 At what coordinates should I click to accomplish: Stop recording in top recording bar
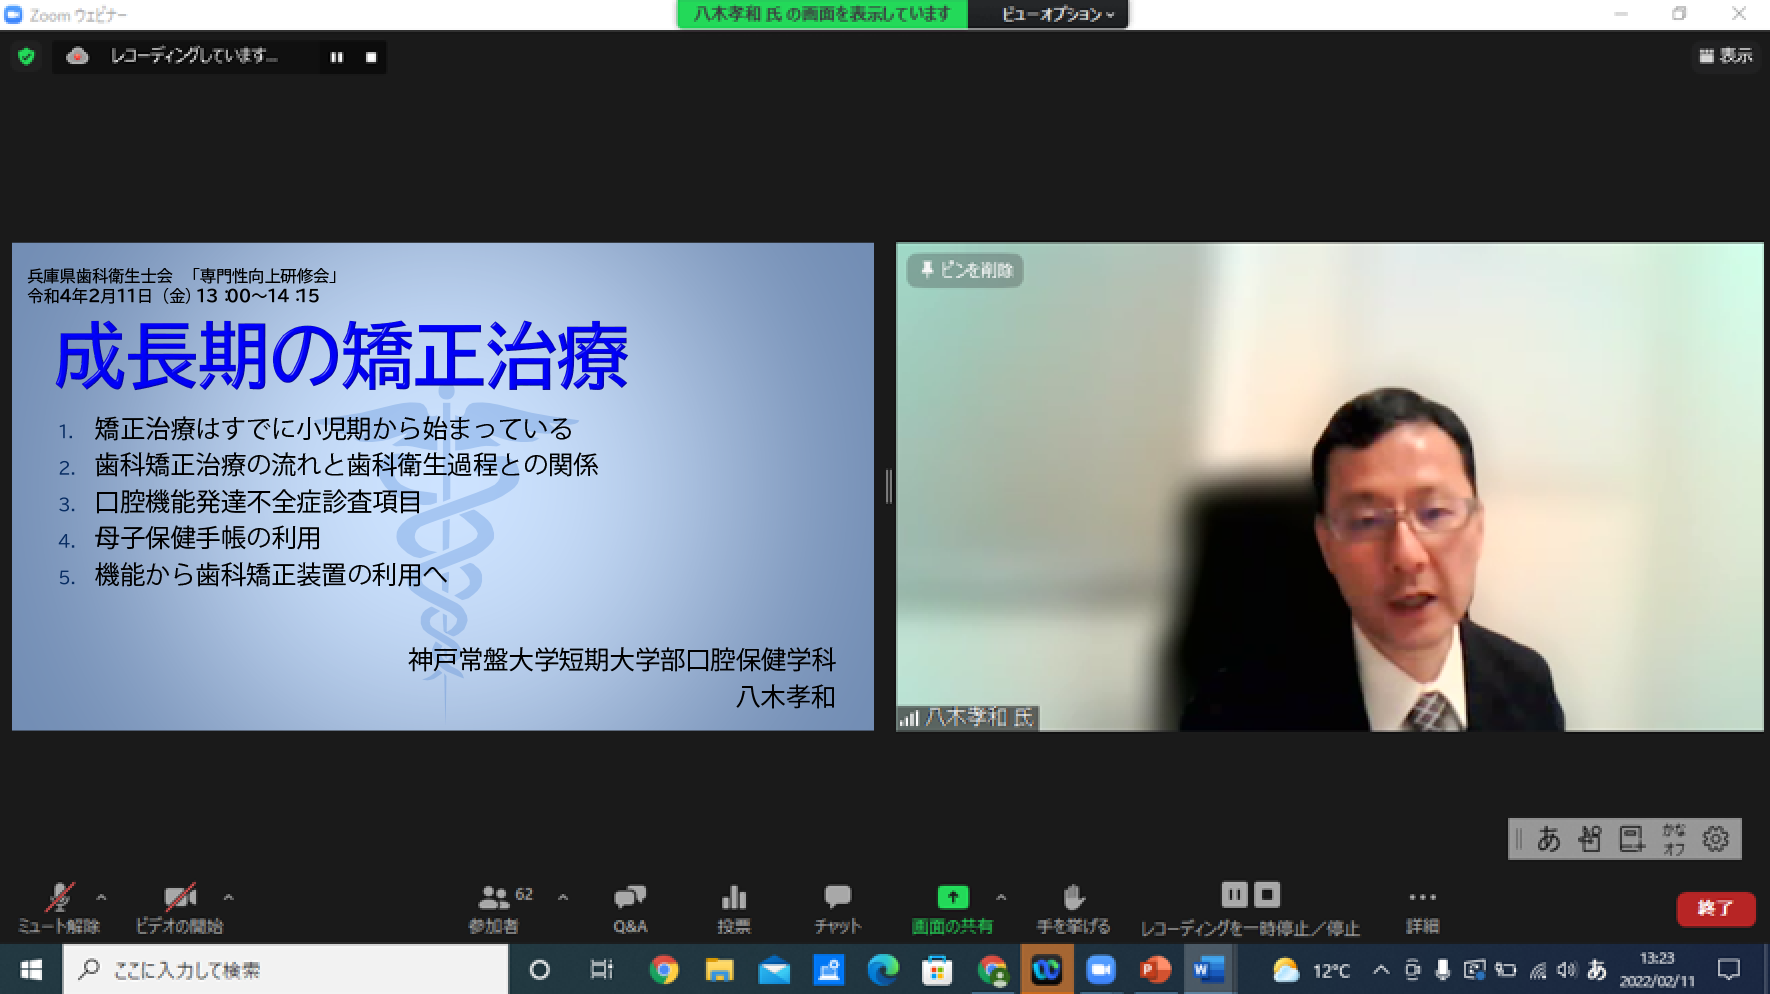point(371,57)
